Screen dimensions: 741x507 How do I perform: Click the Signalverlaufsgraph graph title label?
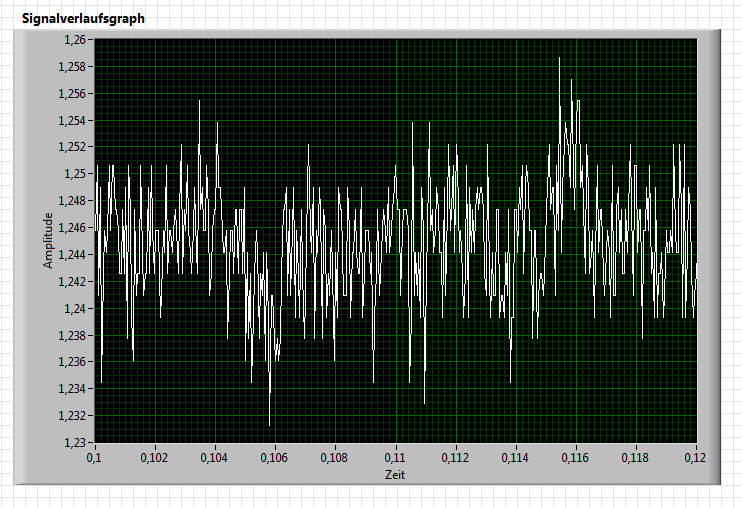83,19
